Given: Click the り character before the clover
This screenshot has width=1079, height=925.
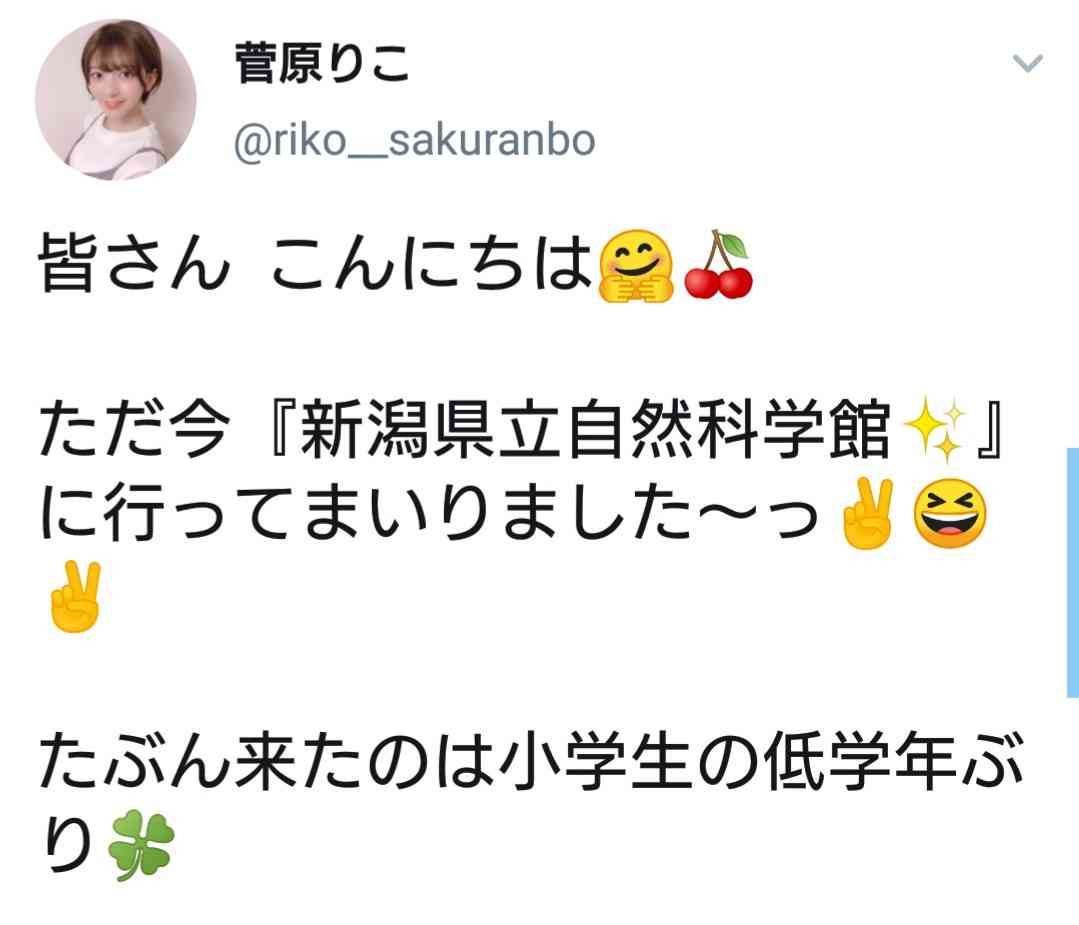Looking at the screenshot, I should coord(69,845).
